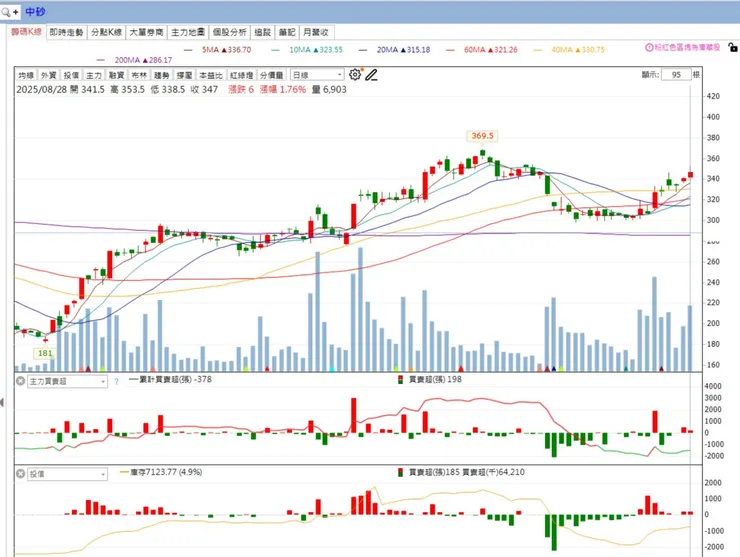Image resolution: width=740 pixels, height=557 pixels.
Task: Open the 日線 period dropdown
Action: click(317, 75)
